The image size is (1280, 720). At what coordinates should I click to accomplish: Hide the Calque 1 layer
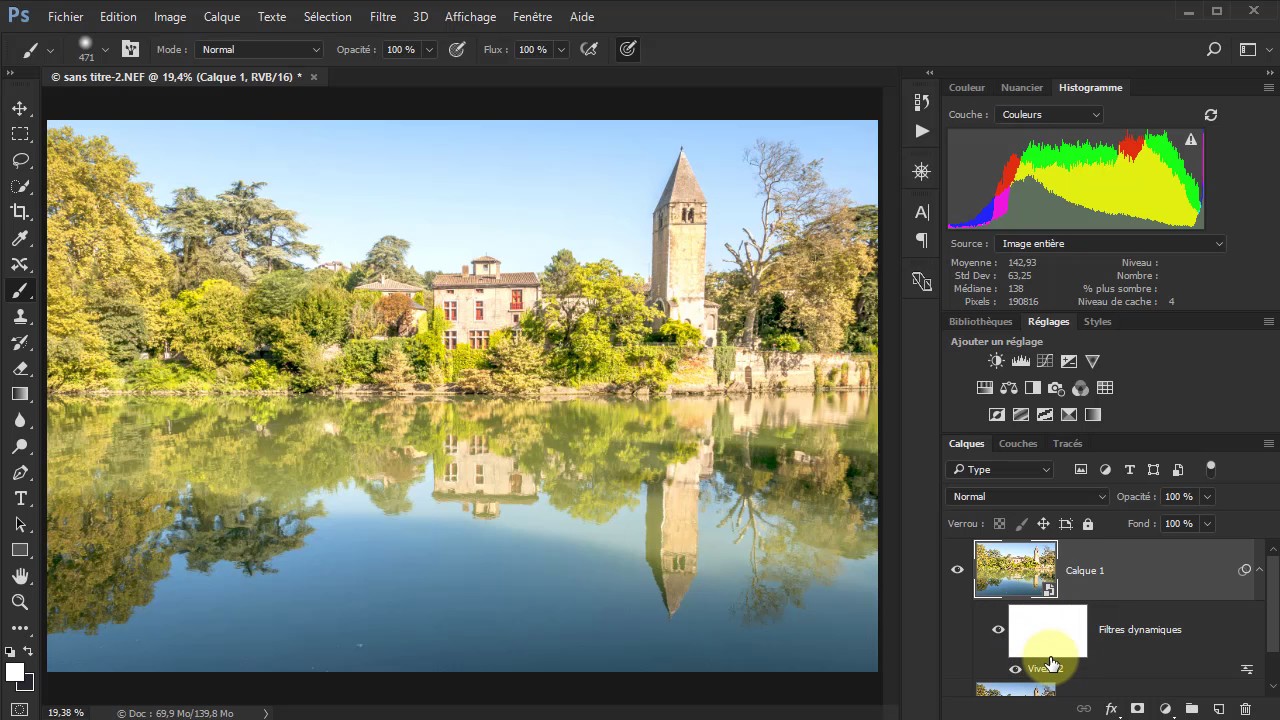[x=957, y=570]
